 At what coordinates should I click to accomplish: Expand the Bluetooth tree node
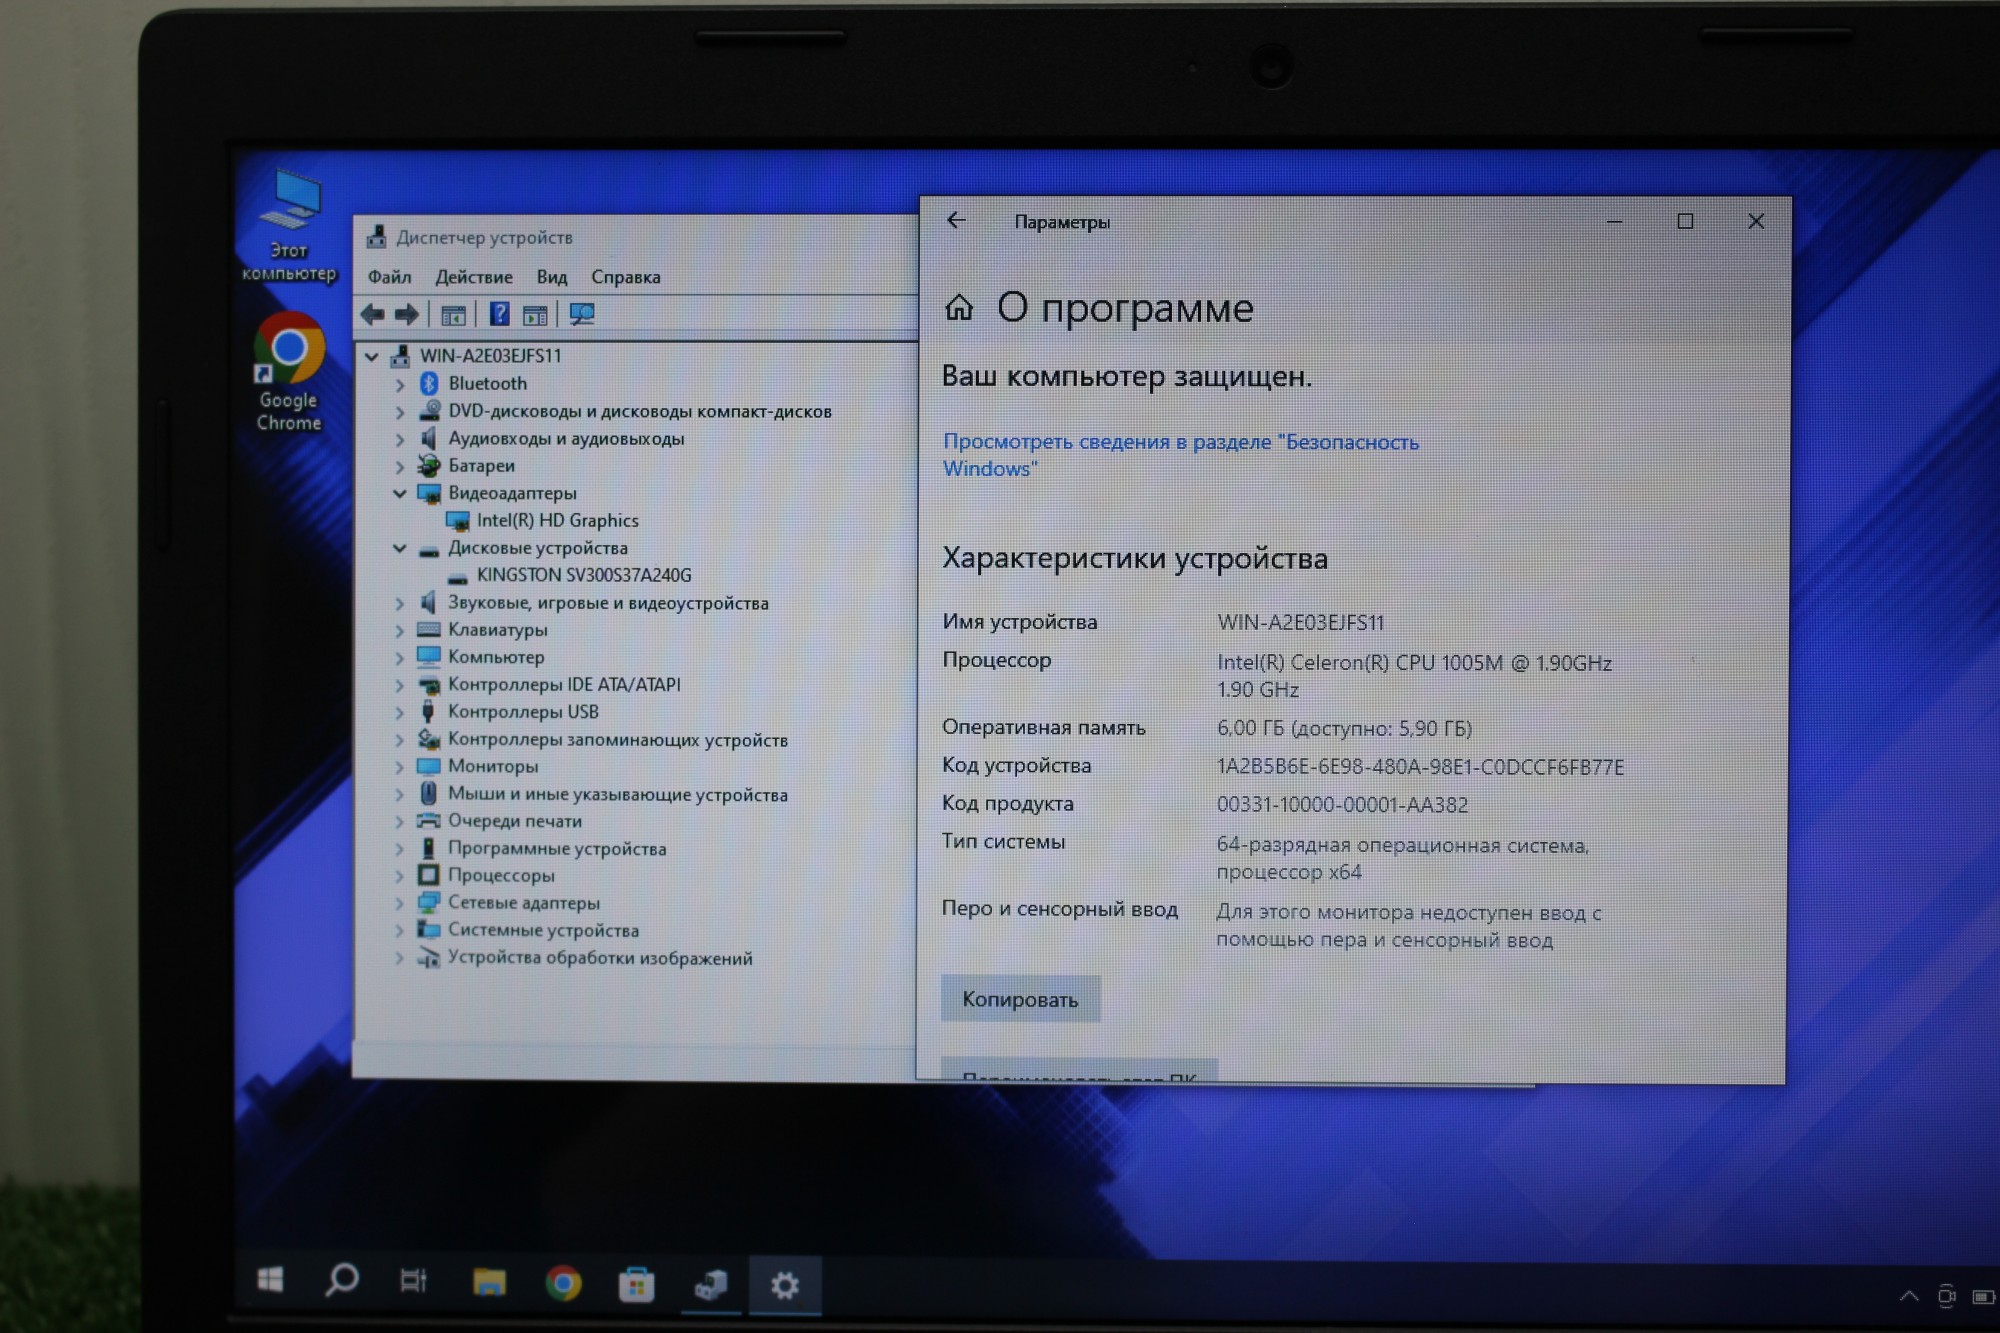pos(400,384)
